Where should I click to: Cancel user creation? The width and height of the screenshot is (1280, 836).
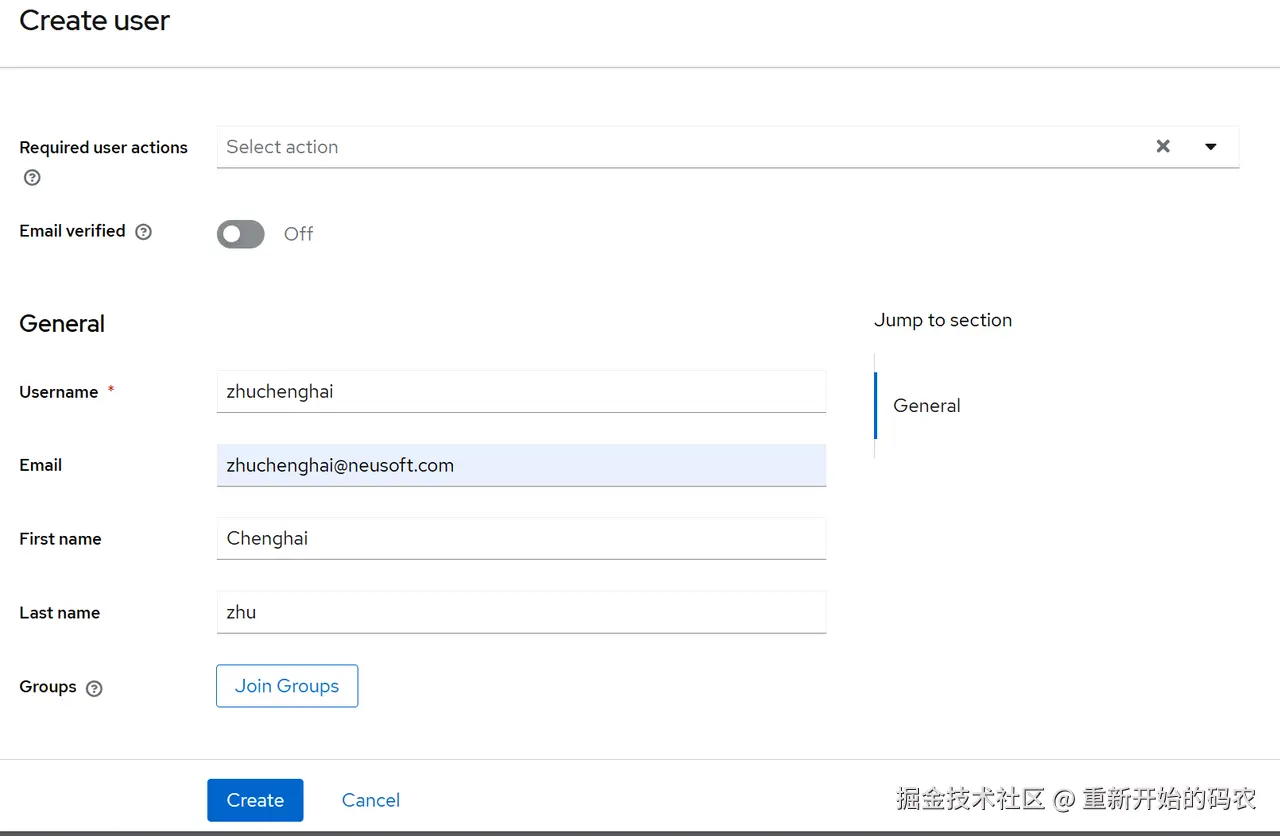tap(371, 800)
